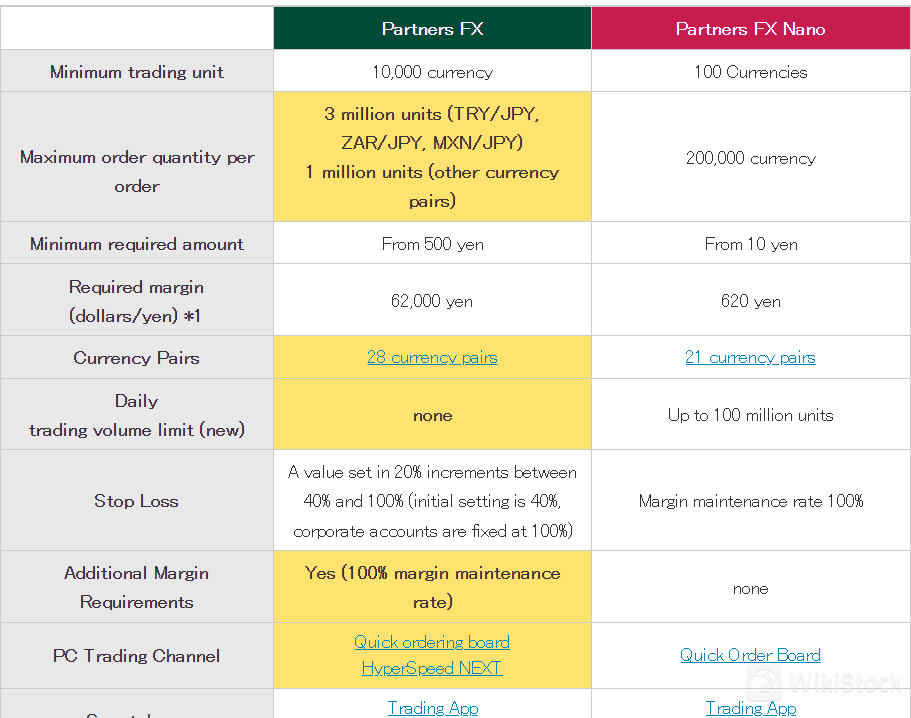Click the 'Yes (100% margin maintenance rate)' cell
Viewport: 911px width, 718px height.
coord(432,587)
